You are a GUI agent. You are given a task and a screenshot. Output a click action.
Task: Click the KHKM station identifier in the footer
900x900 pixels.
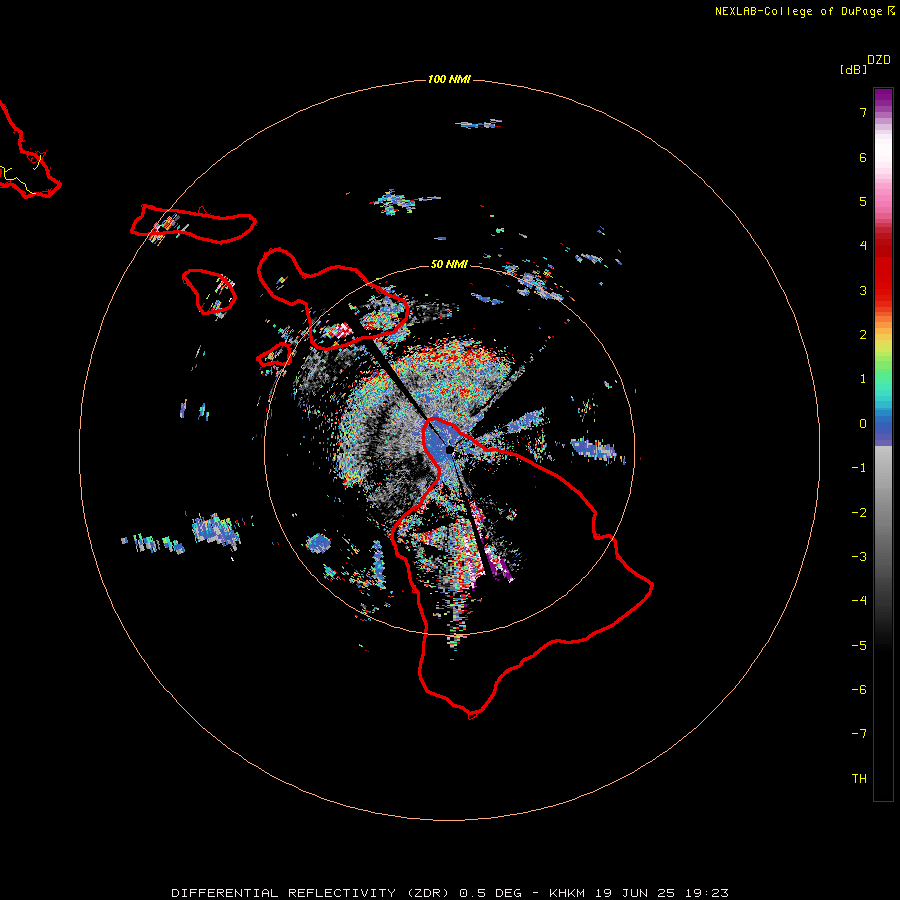coord(567,893)
